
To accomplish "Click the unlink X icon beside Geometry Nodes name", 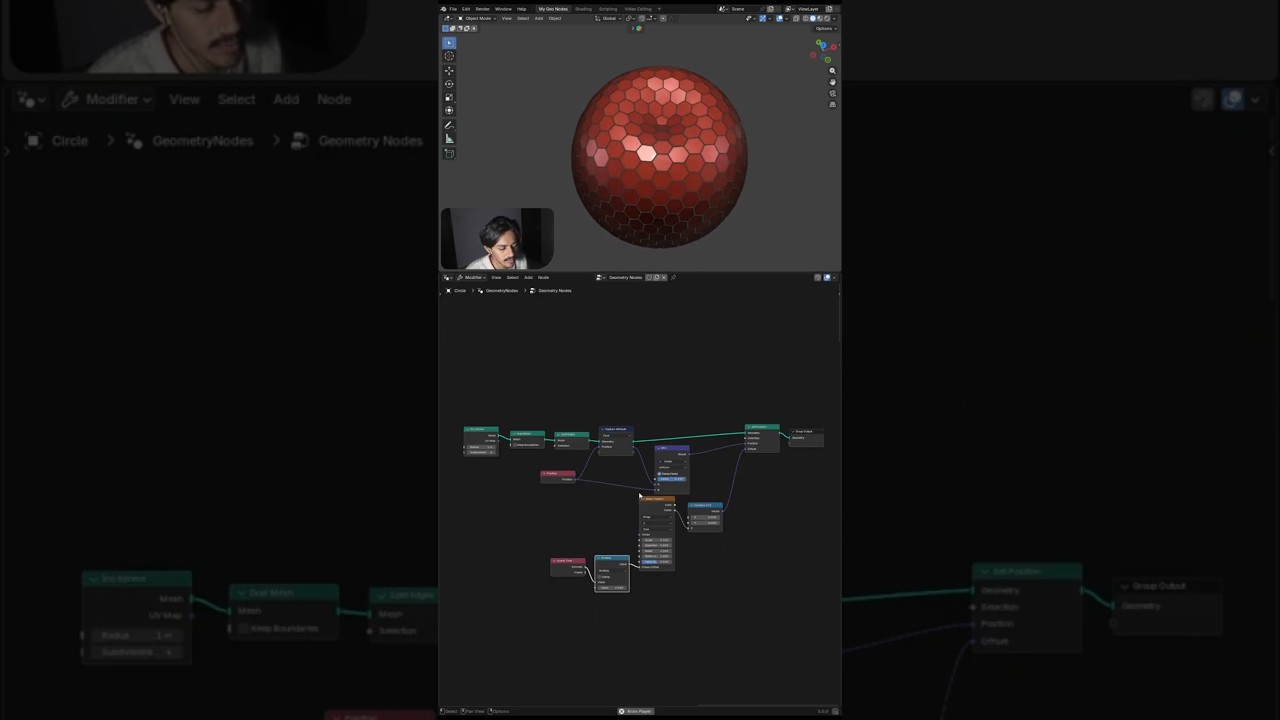I will pos(664,277).
